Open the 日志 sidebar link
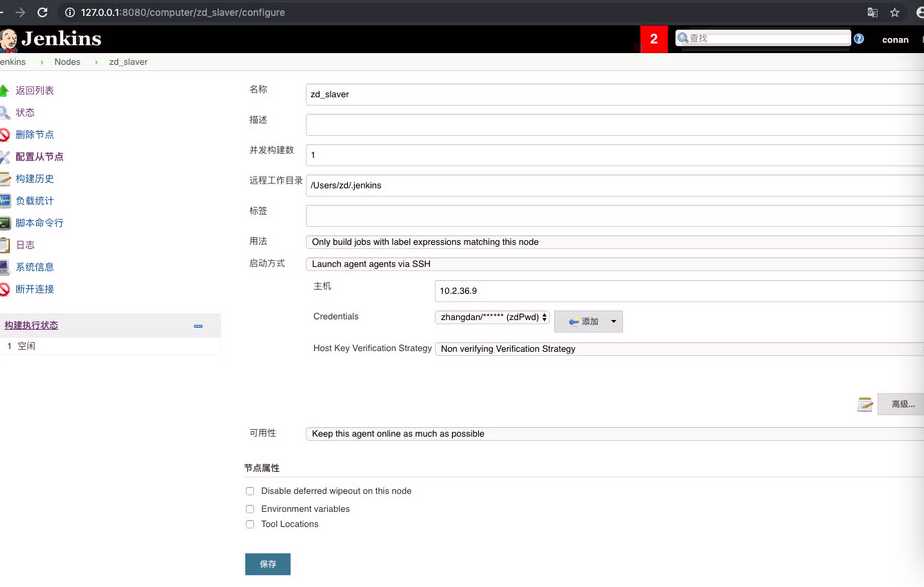This screenshot has height=587, width=924. pyautogui.click(x=25, y=245)
